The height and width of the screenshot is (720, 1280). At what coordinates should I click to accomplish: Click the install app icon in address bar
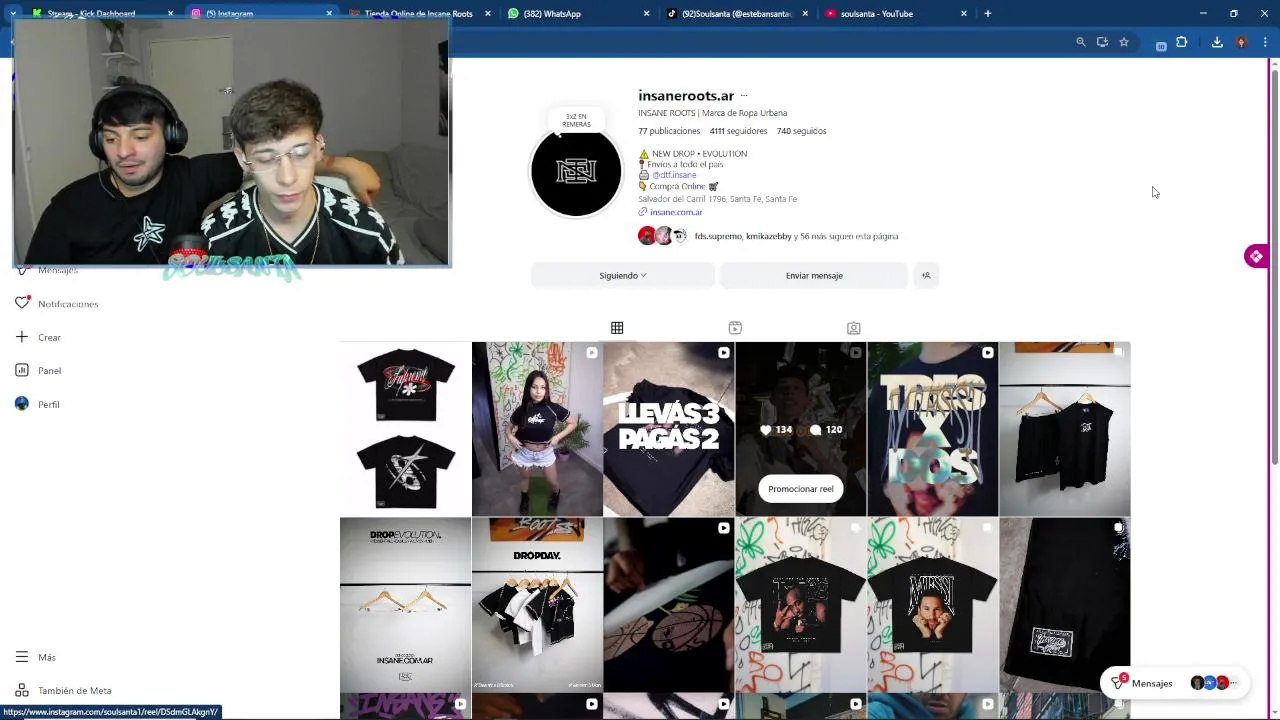point(1102,42)
